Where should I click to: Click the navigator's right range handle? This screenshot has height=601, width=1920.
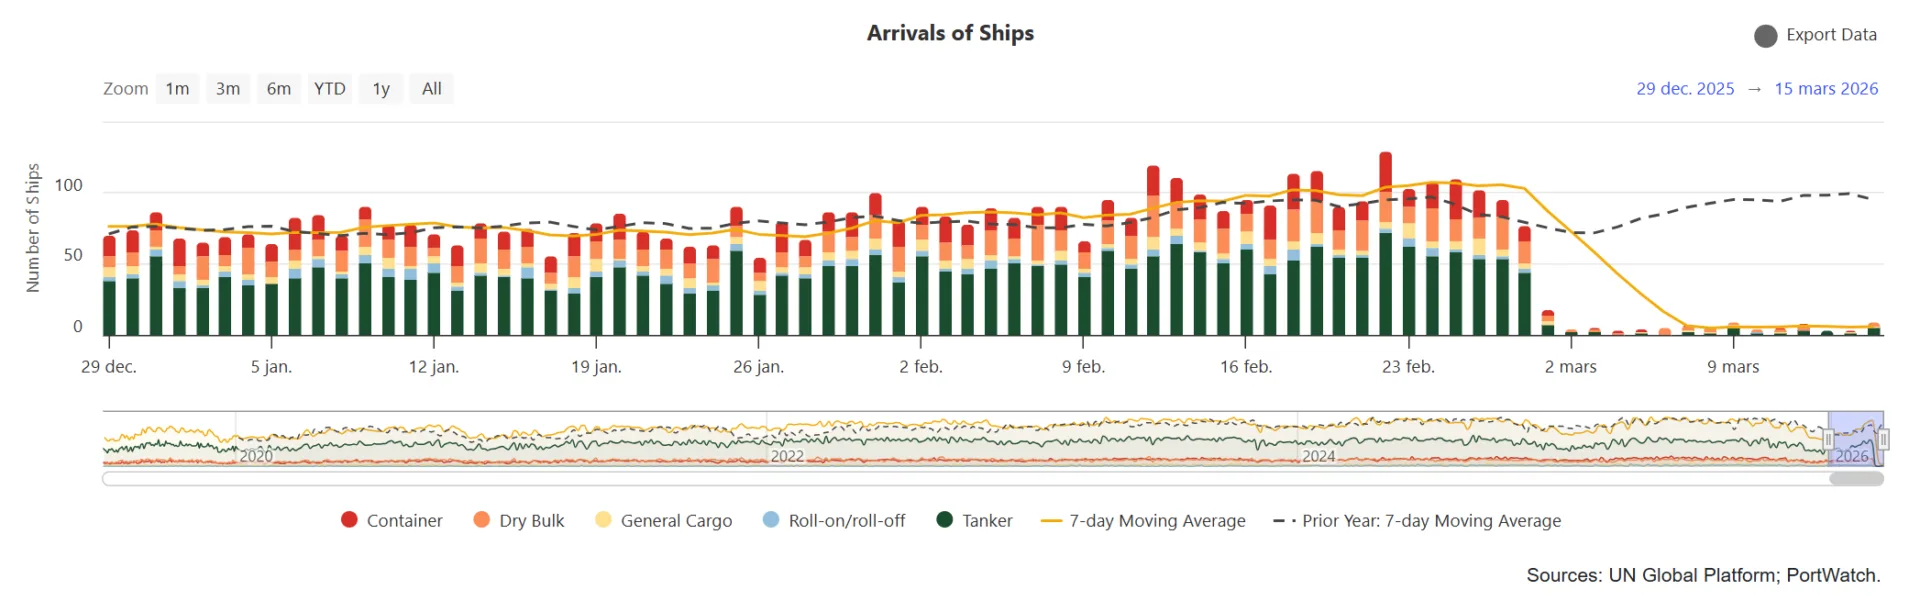pos(1883,439)
